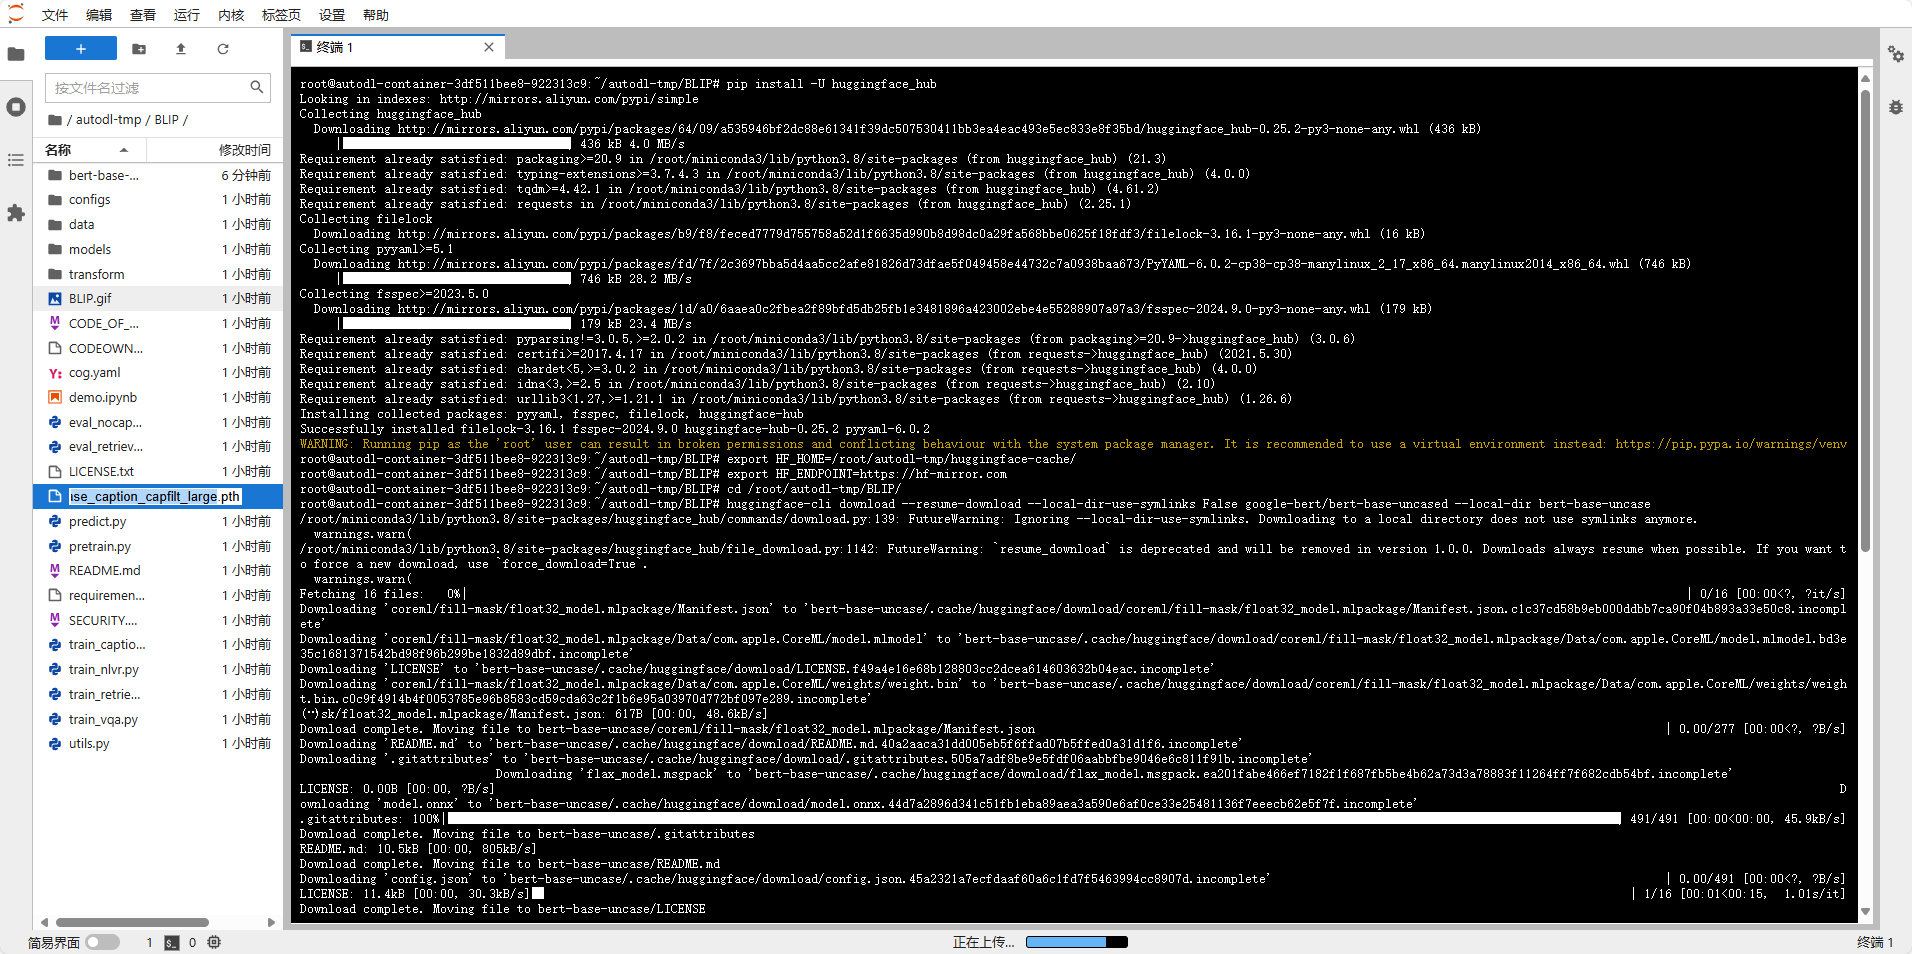Open the transform folder

click(160, 274)
